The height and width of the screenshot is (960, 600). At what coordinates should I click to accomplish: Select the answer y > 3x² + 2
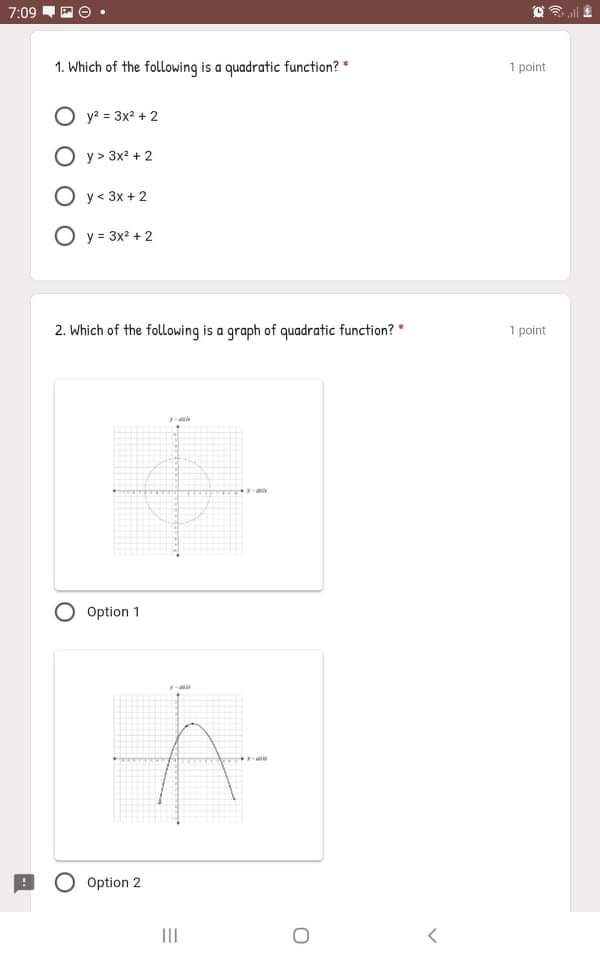[66, 156]
